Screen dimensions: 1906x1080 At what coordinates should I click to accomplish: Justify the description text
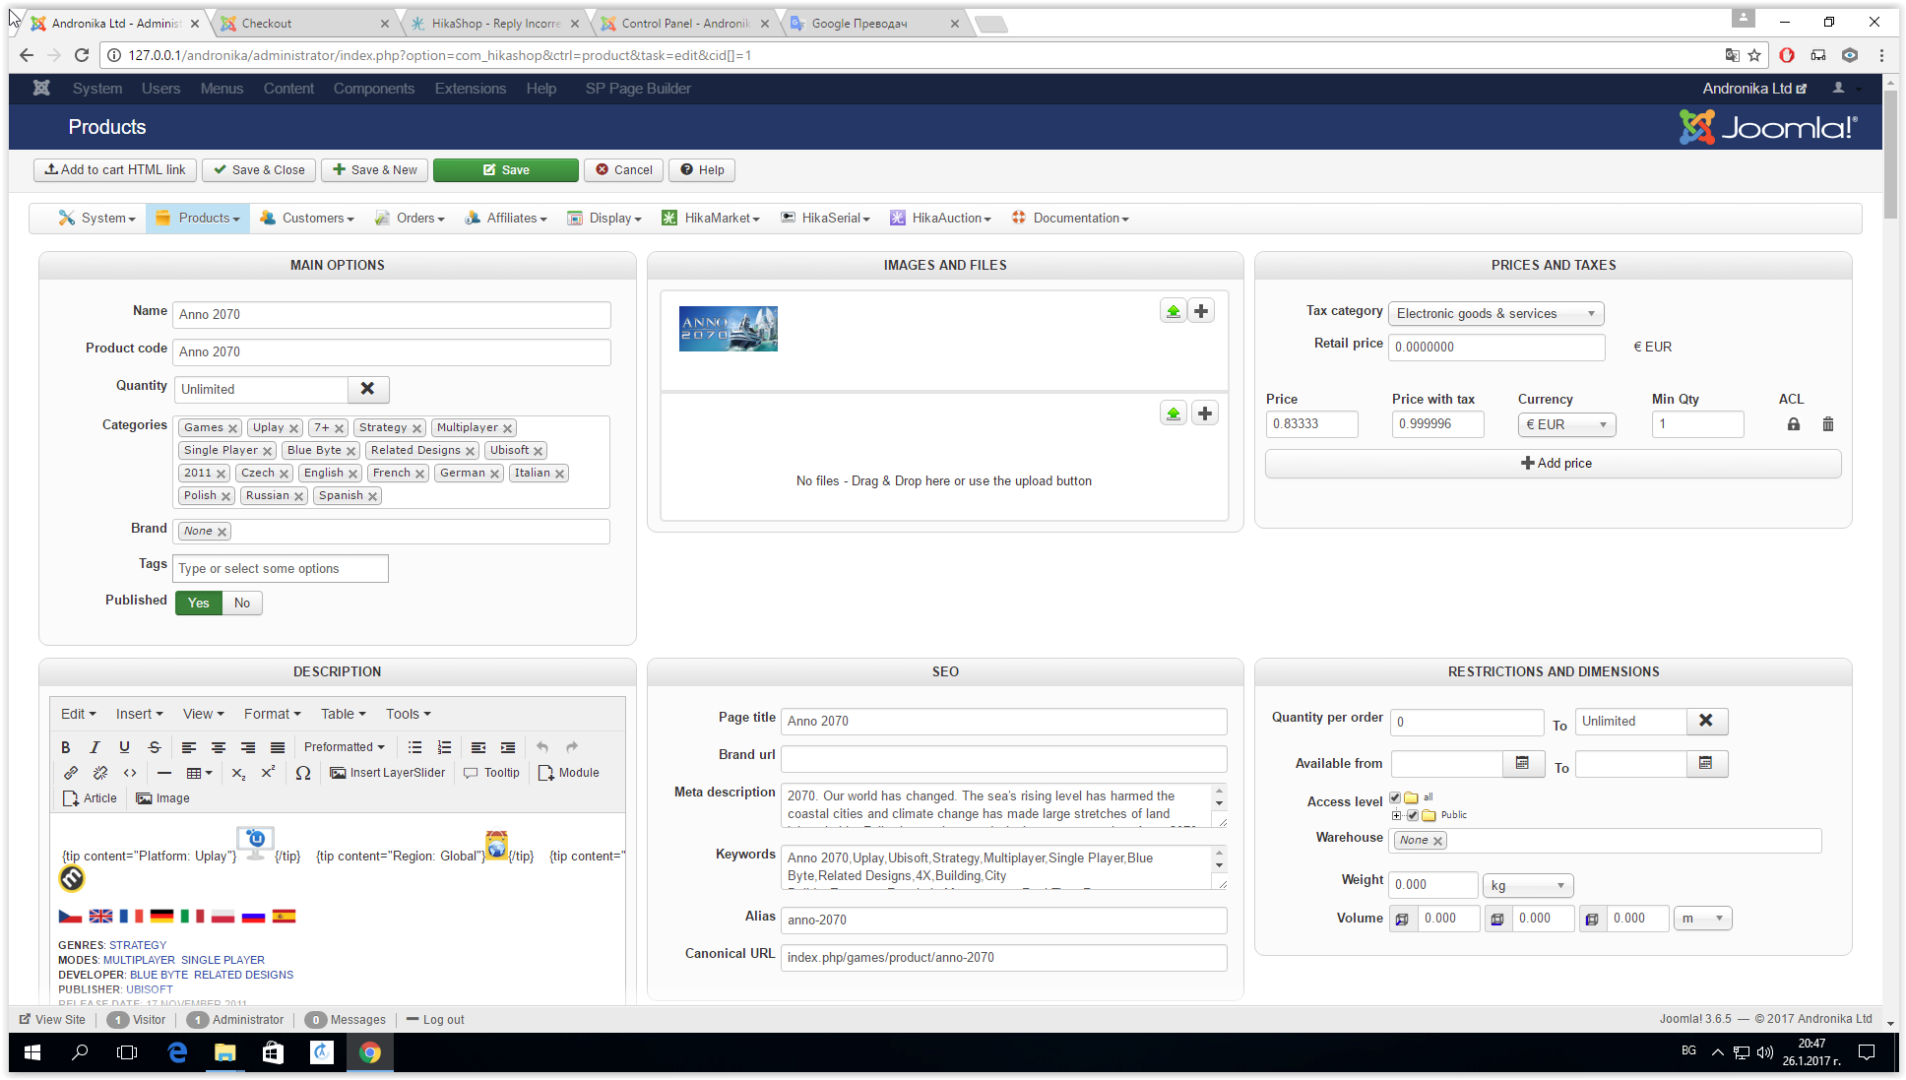278,747
